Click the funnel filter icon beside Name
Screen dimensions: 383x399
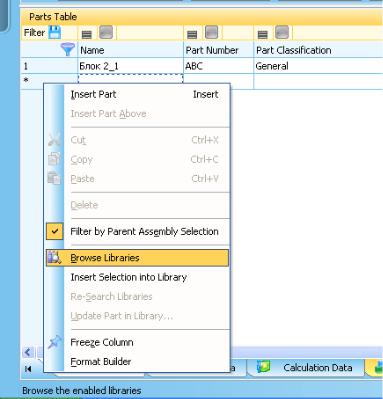(x=68, y=50)
